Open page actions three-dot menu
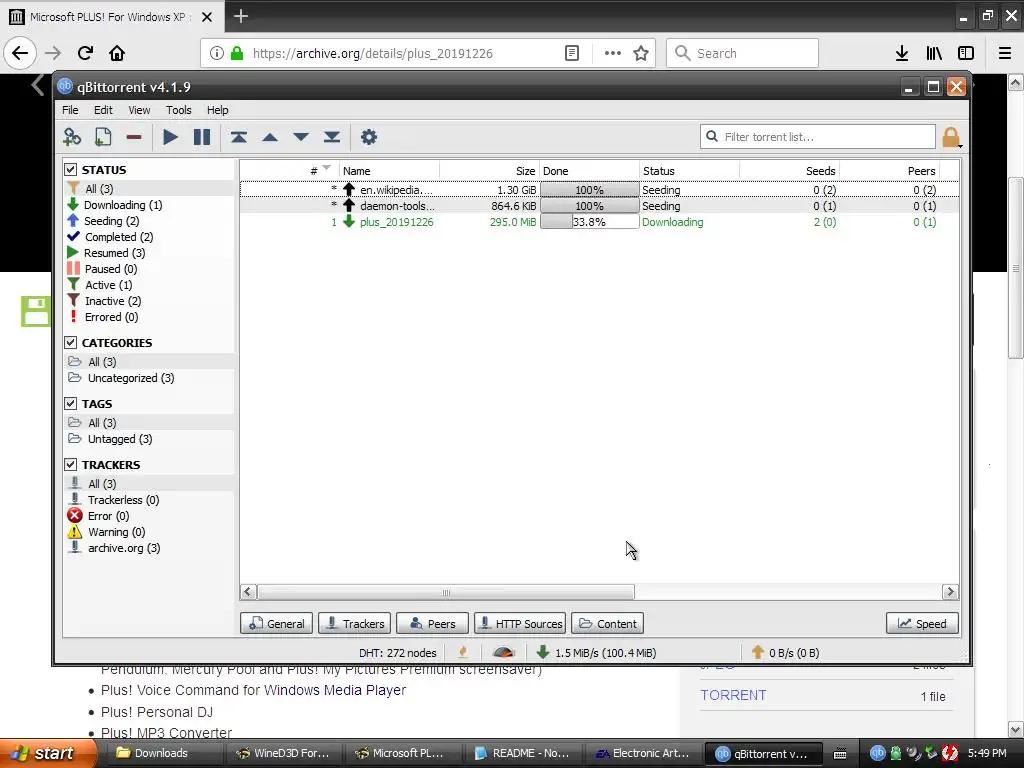1024x768 pixels. click(x=613, y=53)
